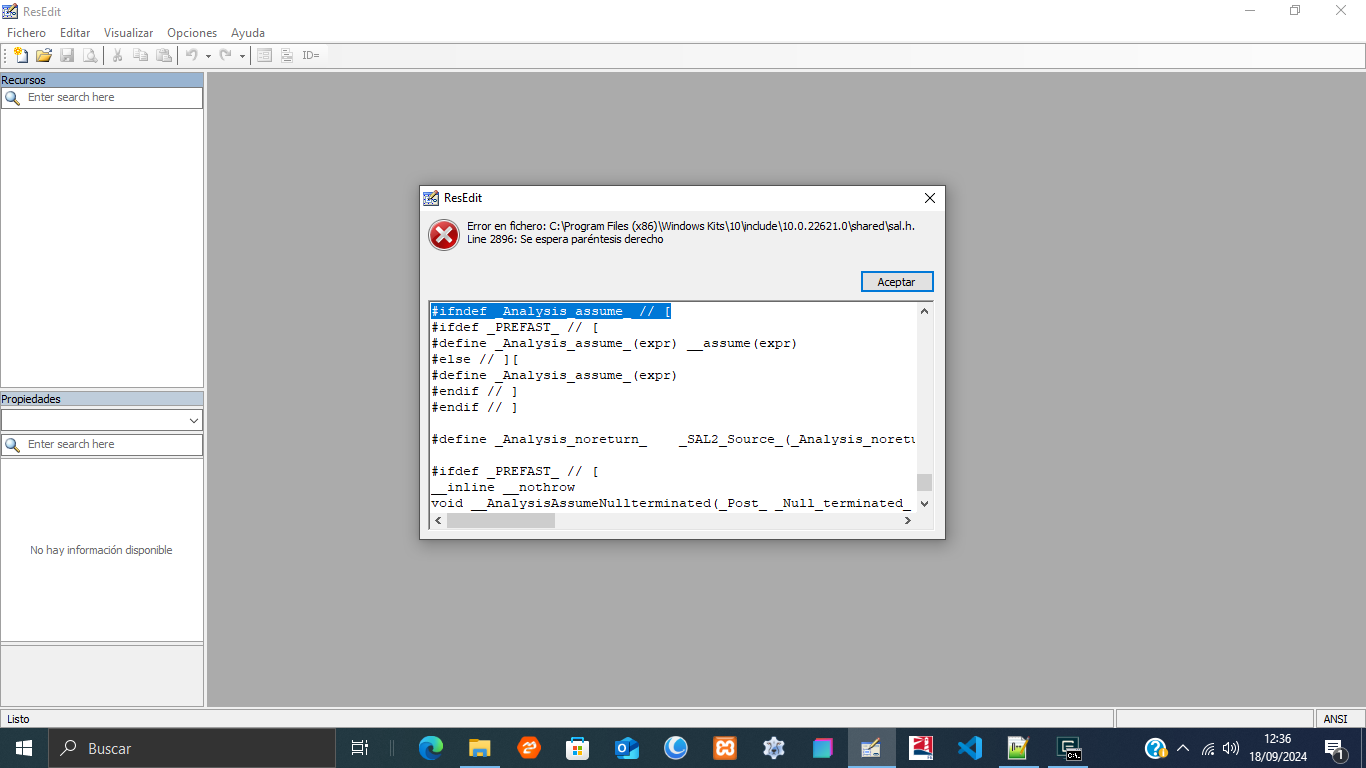Image resolution: width=1366 pixels, height=768 pixels.
Task: Click the dialog layout toolbar icon
Action: (264, 56)
